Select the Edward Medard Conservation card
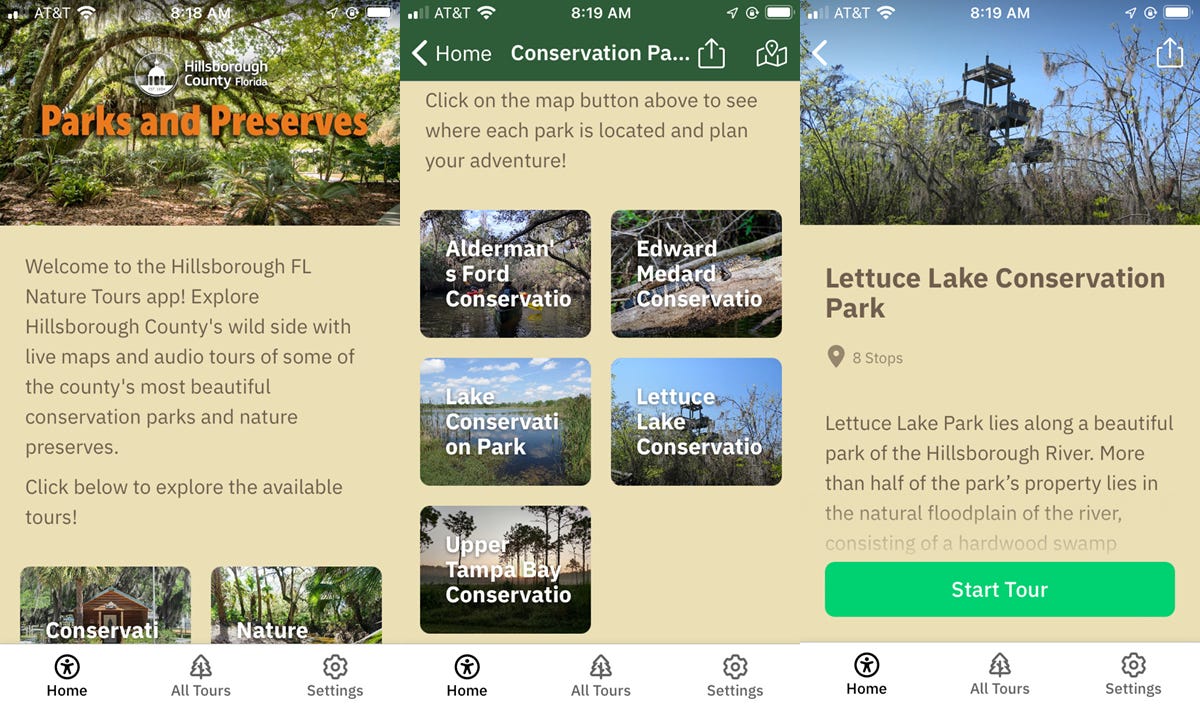 (696, 274)
